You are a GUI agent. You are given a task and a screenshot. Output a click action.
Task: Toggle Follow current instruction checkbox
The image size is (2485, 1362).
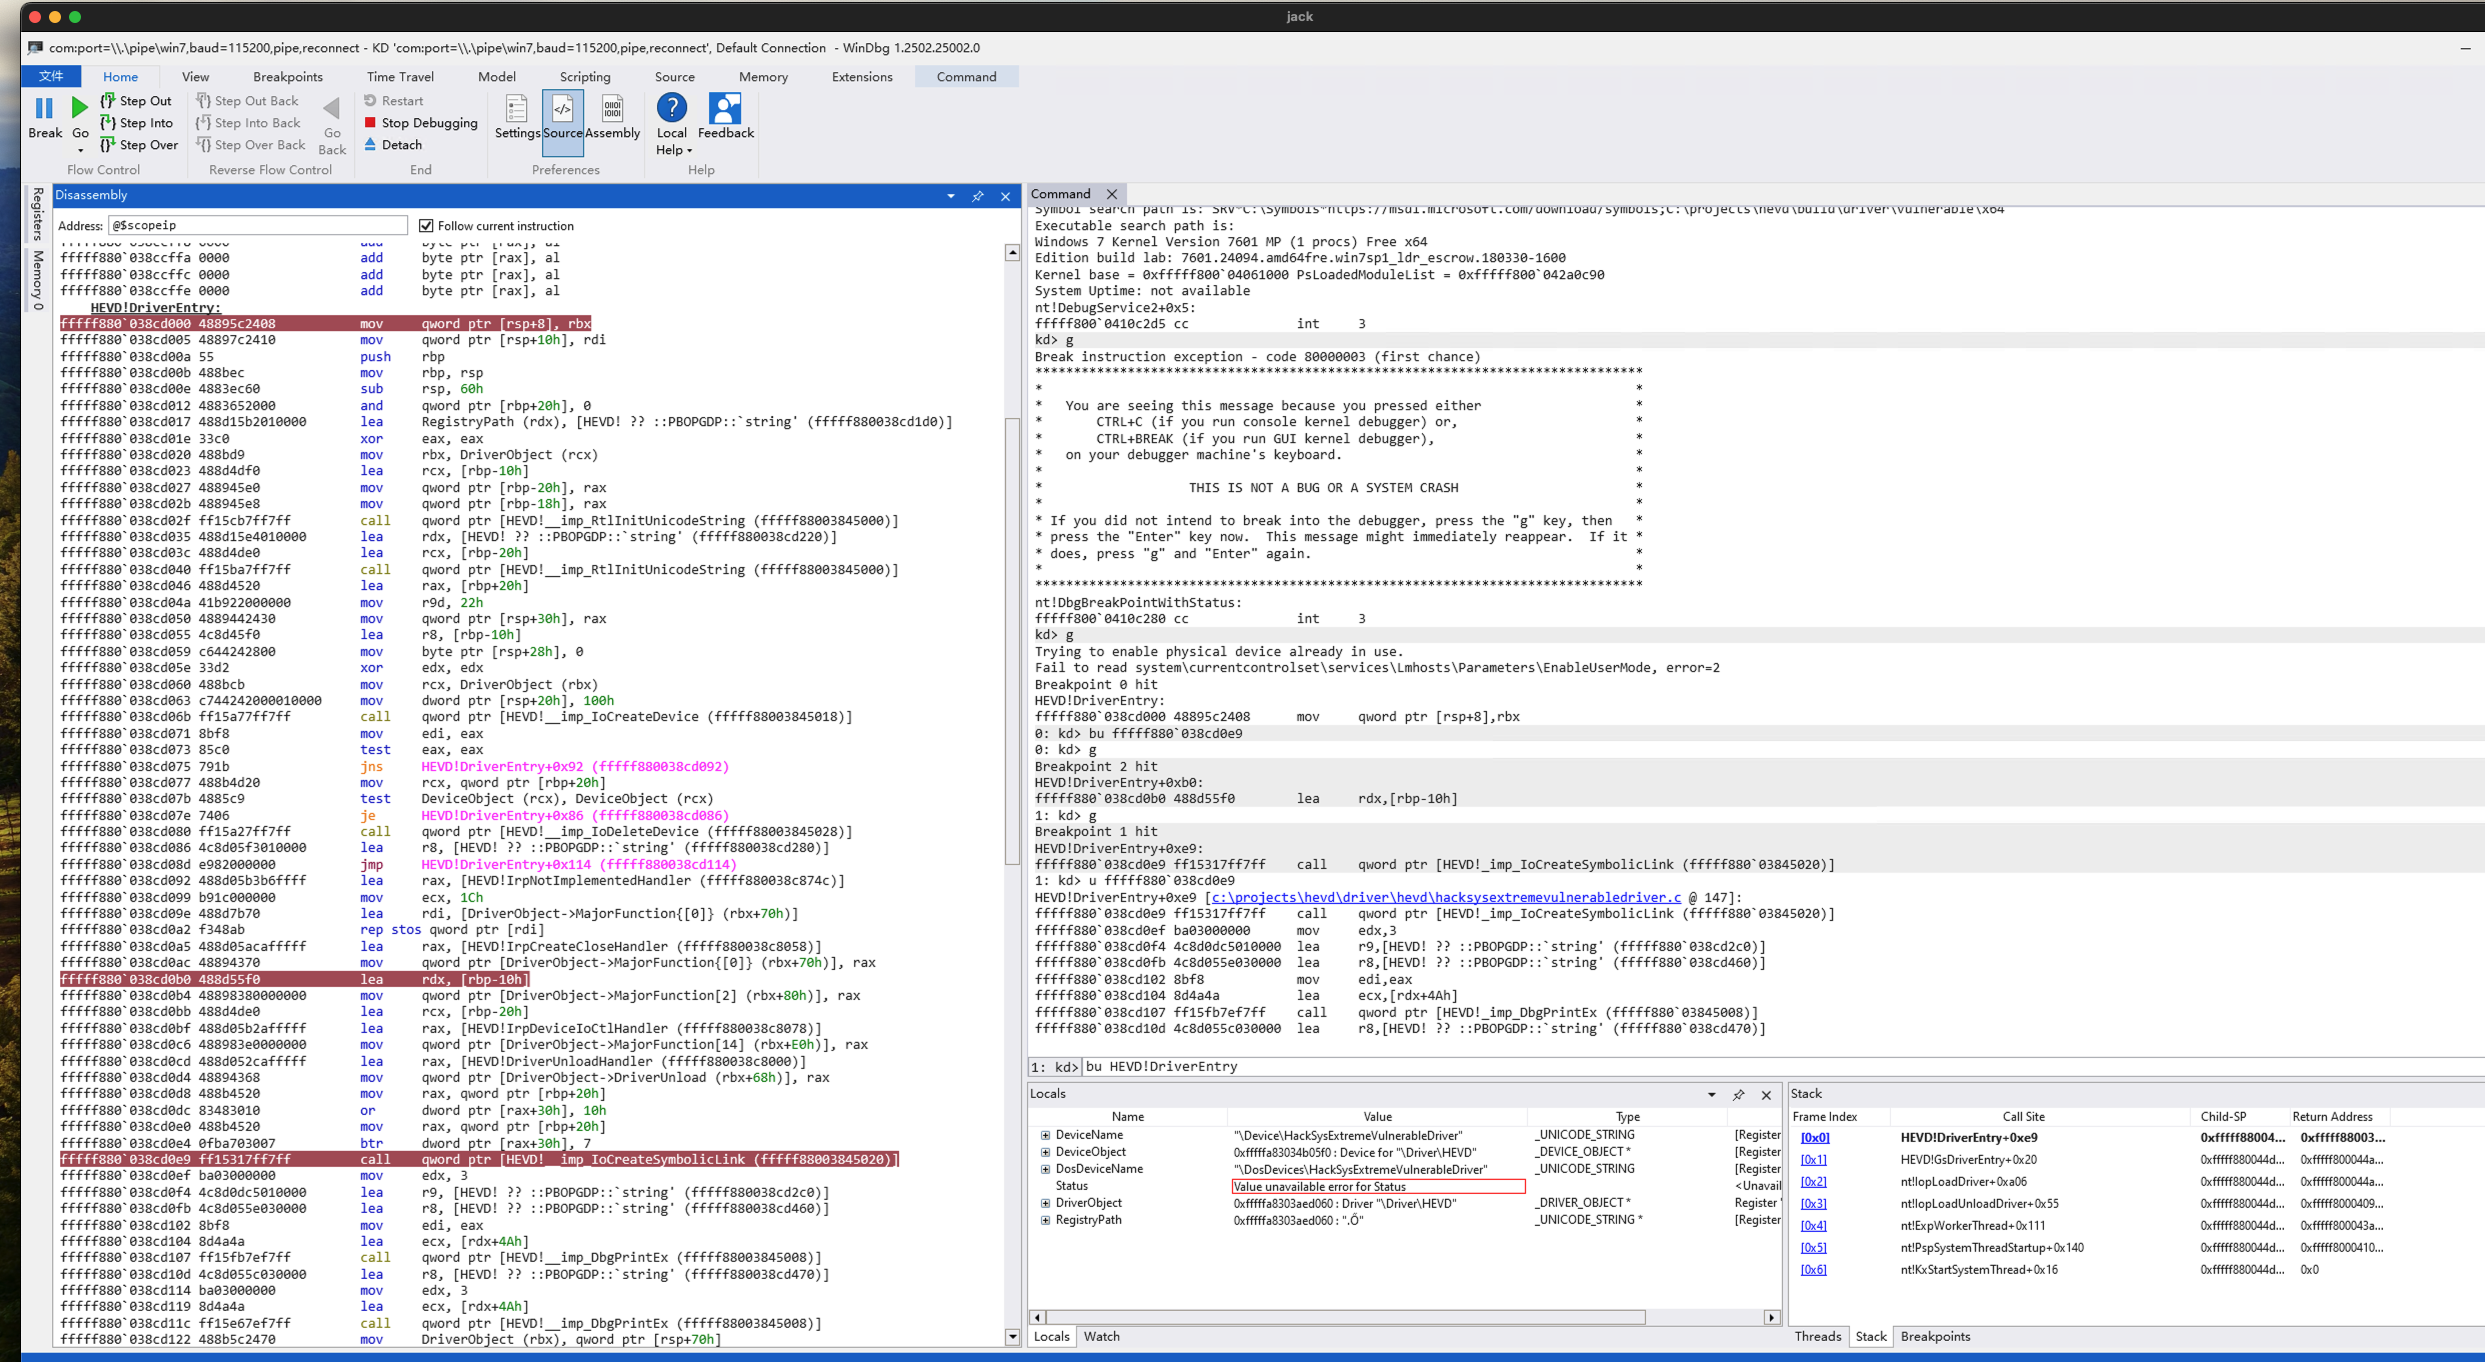[x=426, y=226]
